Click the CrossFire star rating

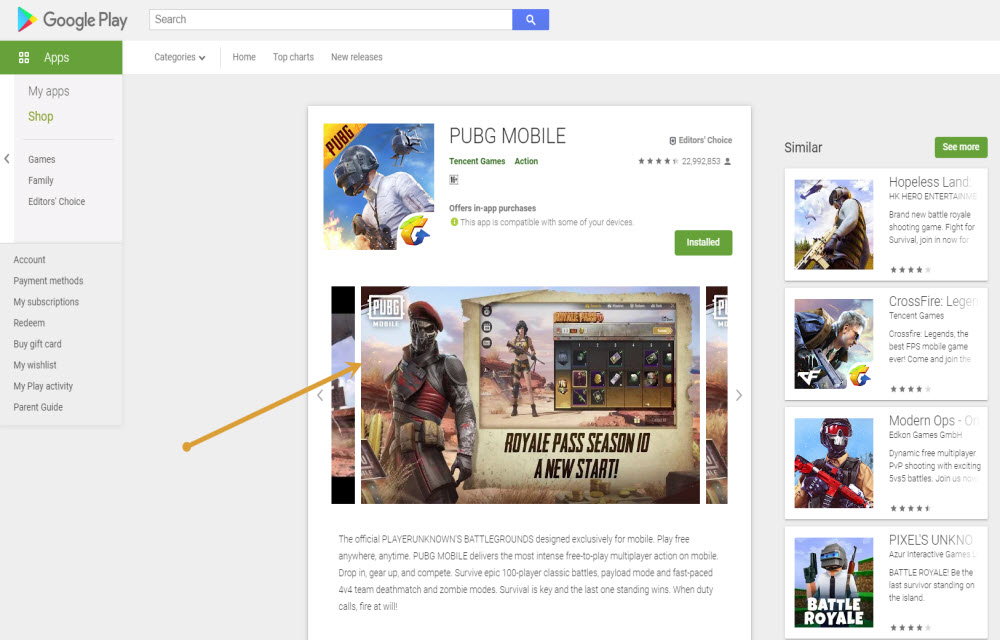[x=910, y=389]
